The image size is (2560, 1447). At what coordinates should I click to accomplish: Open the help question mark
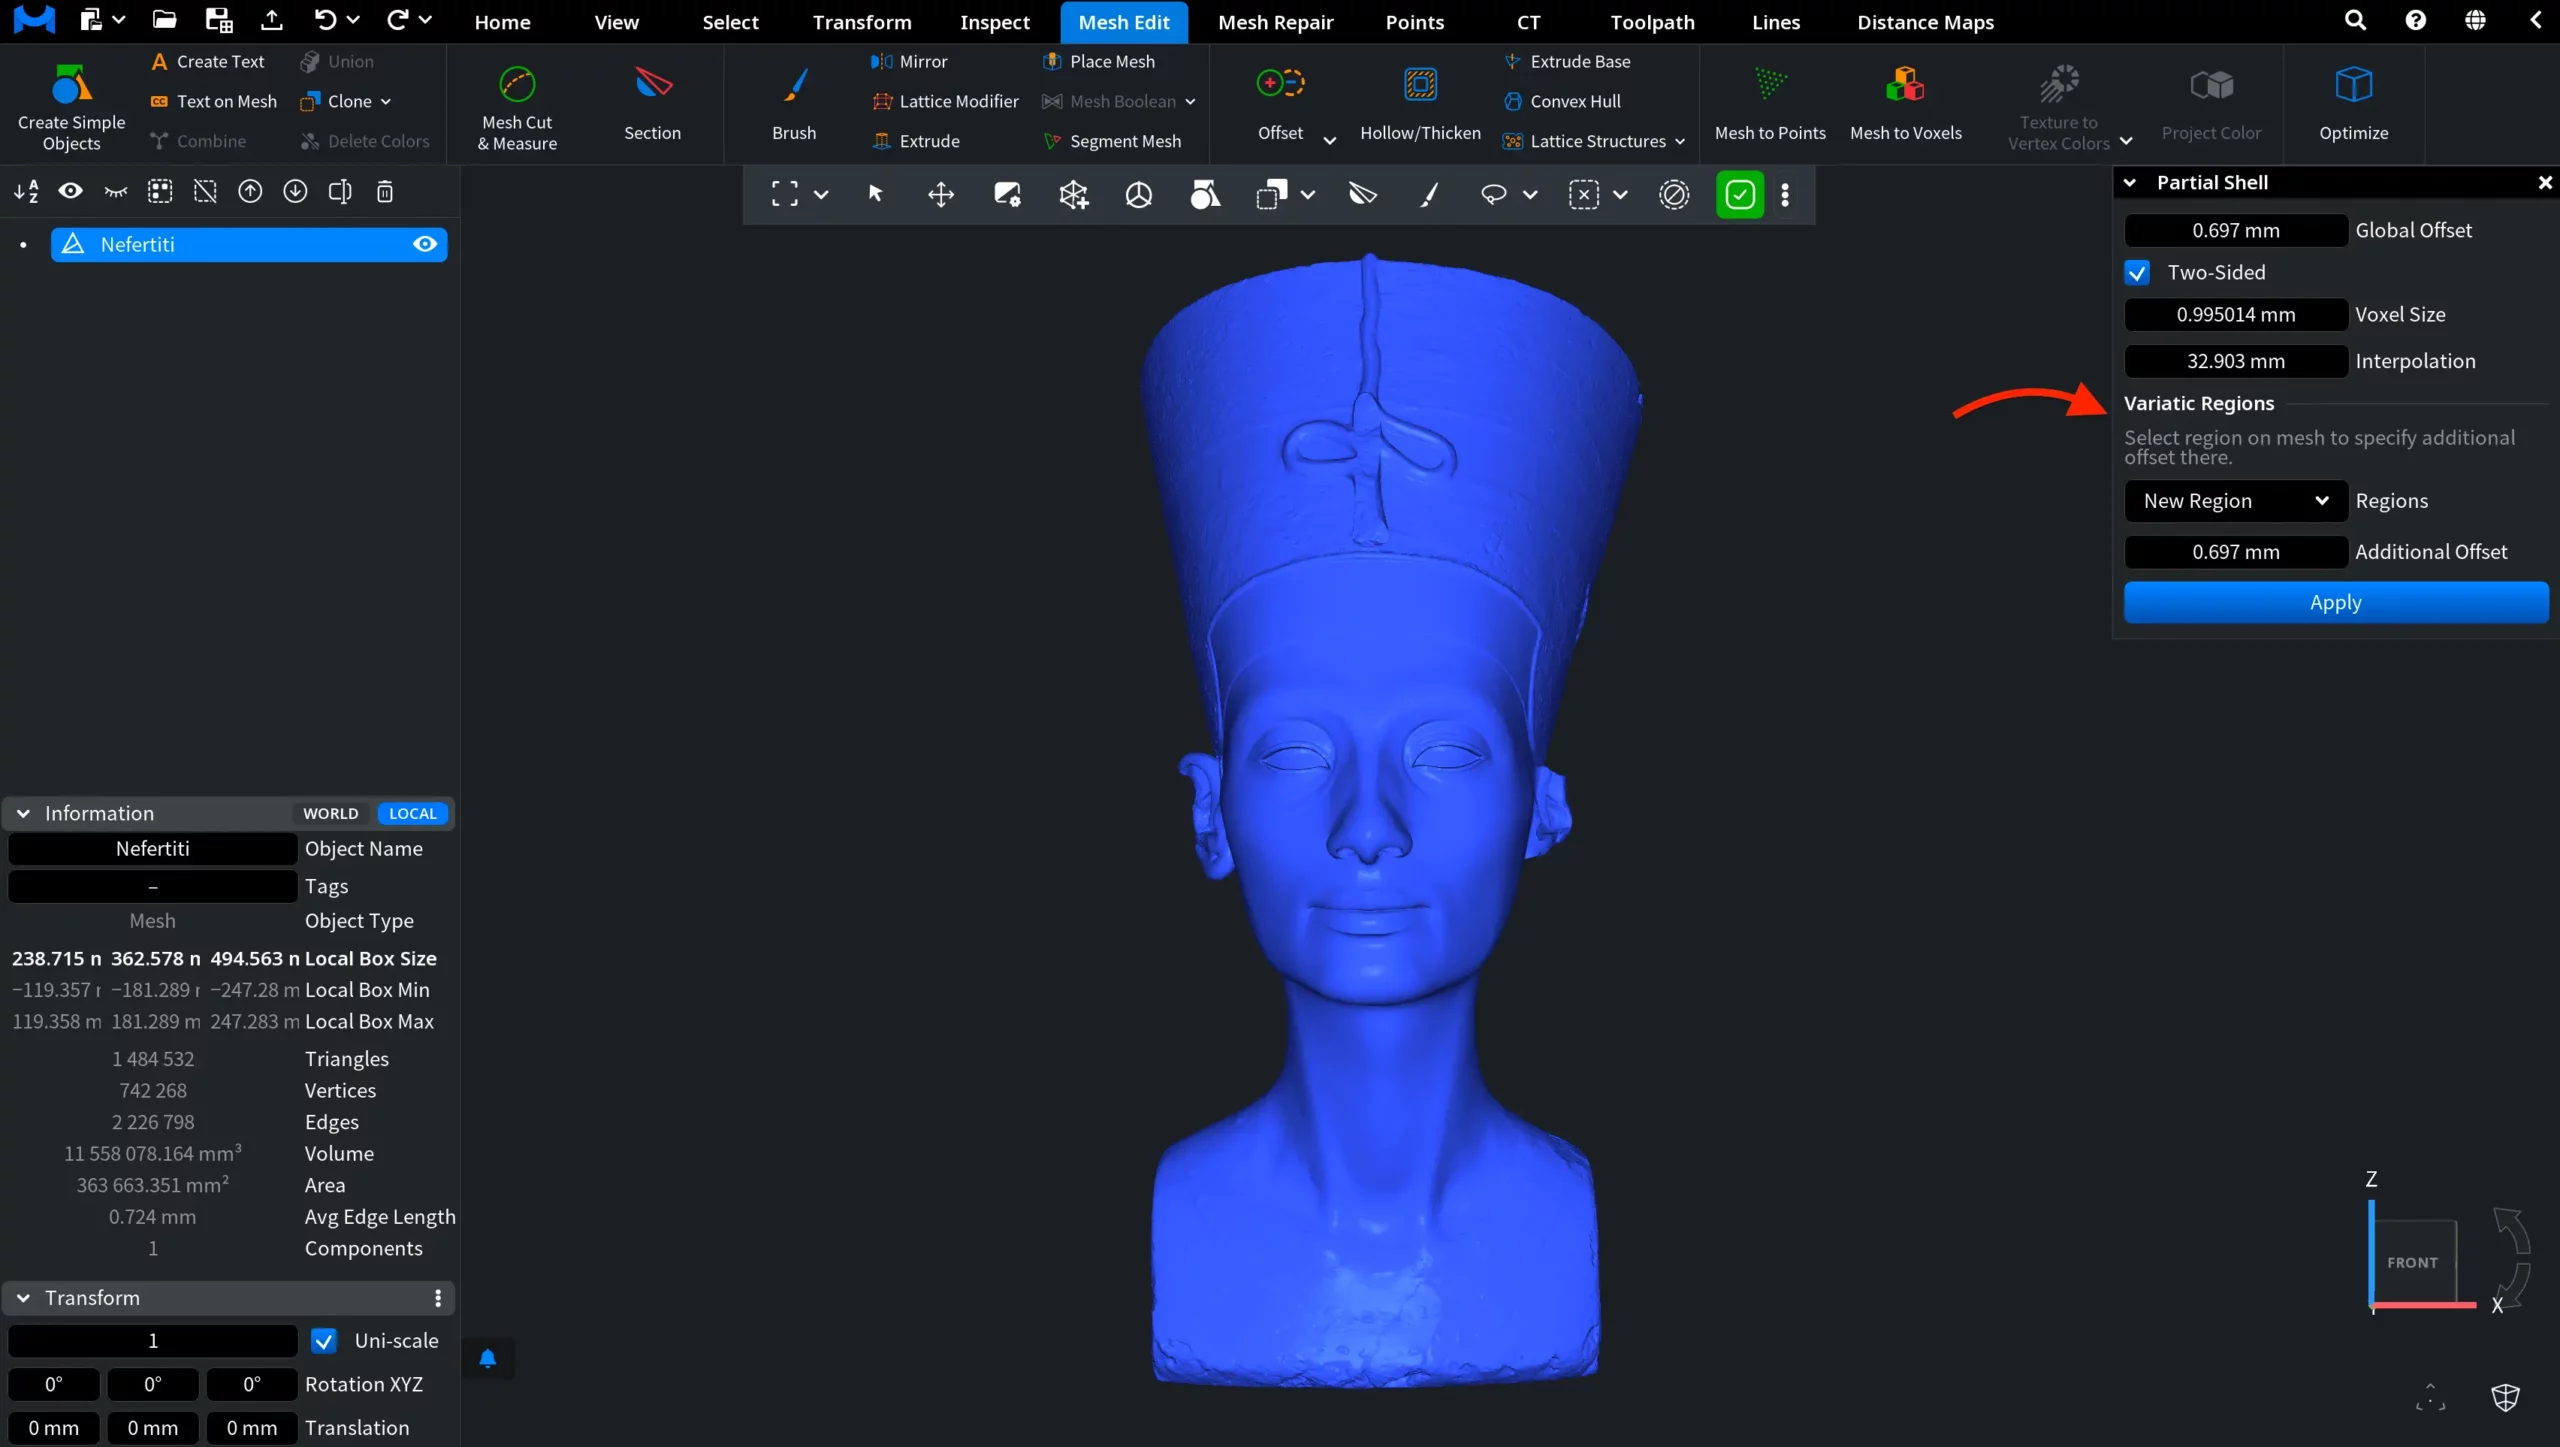tap(2416, 21)
